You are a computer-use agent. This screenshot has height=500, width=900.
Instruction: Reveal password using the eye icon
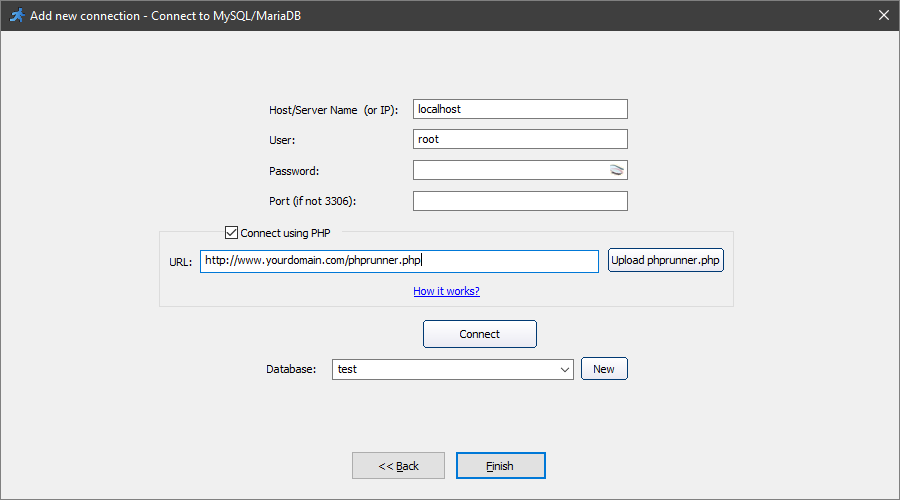pos(616,170)
